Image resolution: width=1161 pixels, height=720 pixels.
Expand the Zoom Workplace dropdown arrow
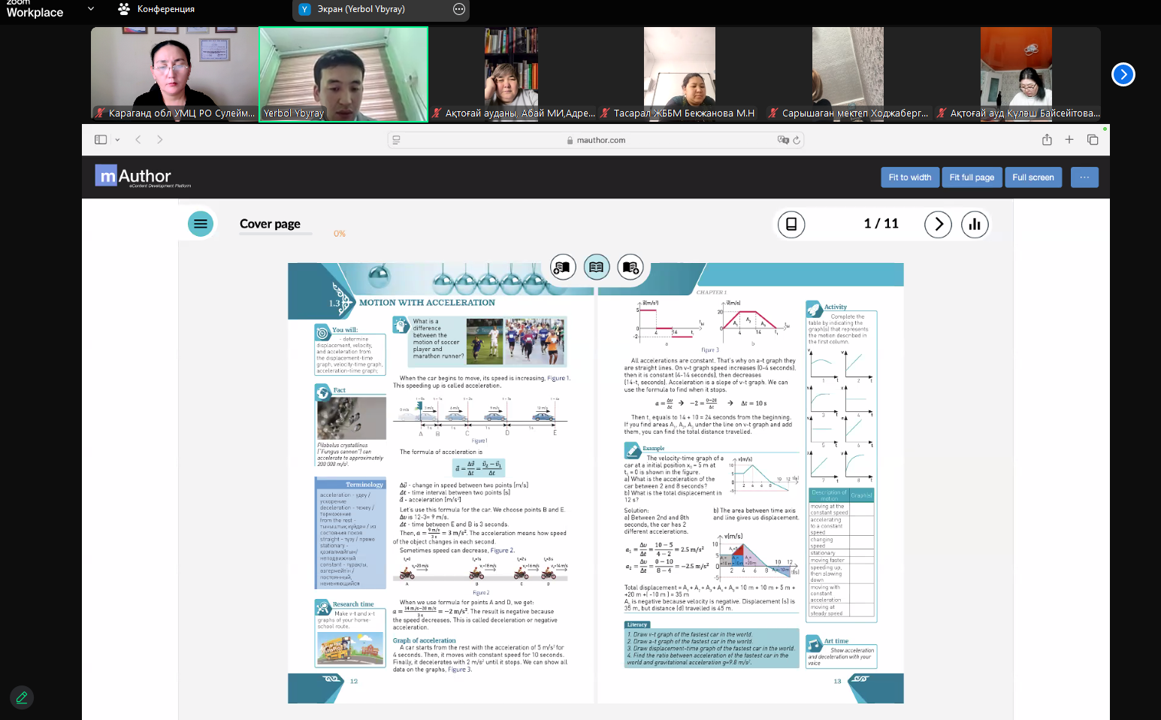tap(91, 9)
